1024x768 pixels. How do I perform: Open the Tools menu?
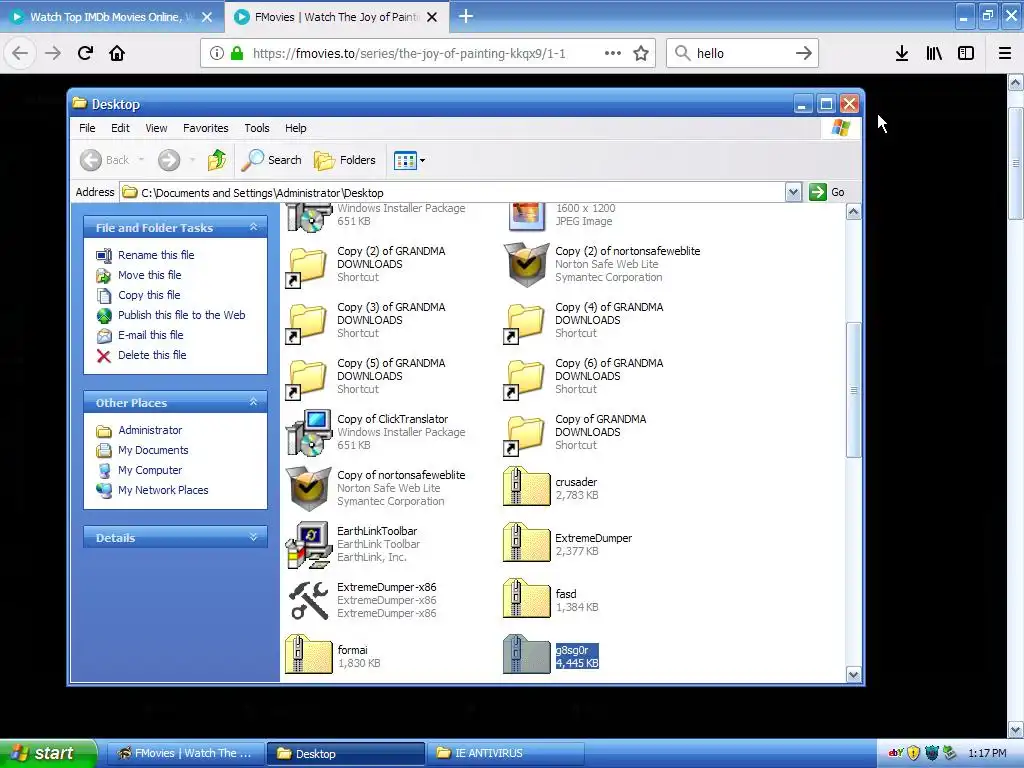[x=257, y=128]
